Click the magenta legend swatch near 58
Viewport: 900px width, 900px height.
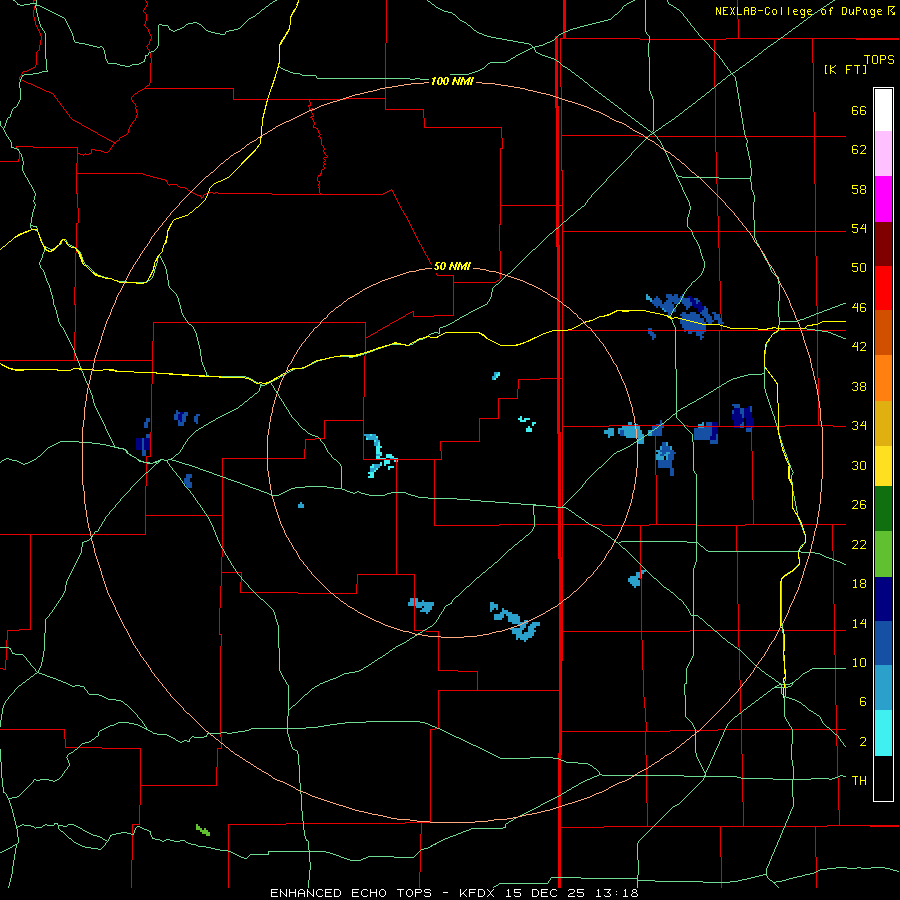pos(883,199)
